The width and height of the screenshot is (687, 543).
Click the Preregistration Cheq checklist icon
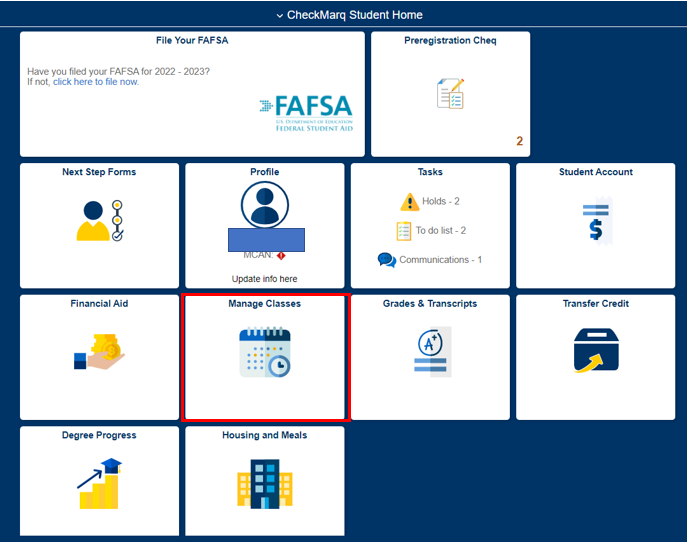(450, 94)
